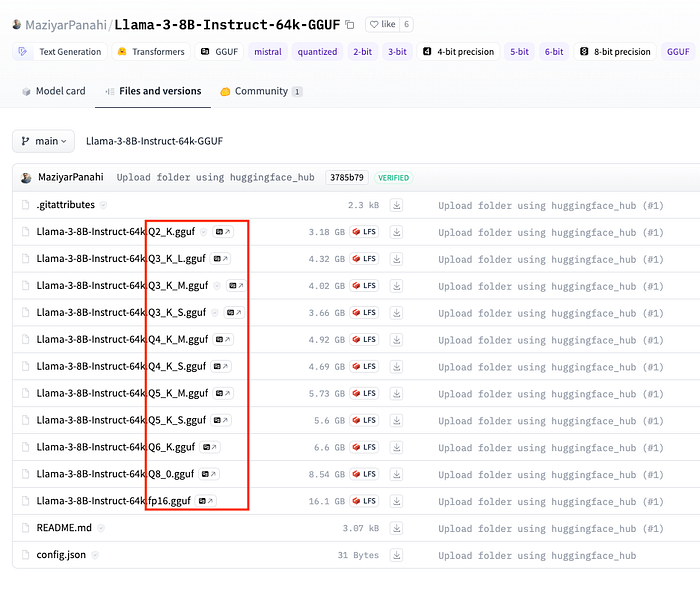700x595 pixels.
Task: Click the 6-bit tag
Action: coord(554,52)
